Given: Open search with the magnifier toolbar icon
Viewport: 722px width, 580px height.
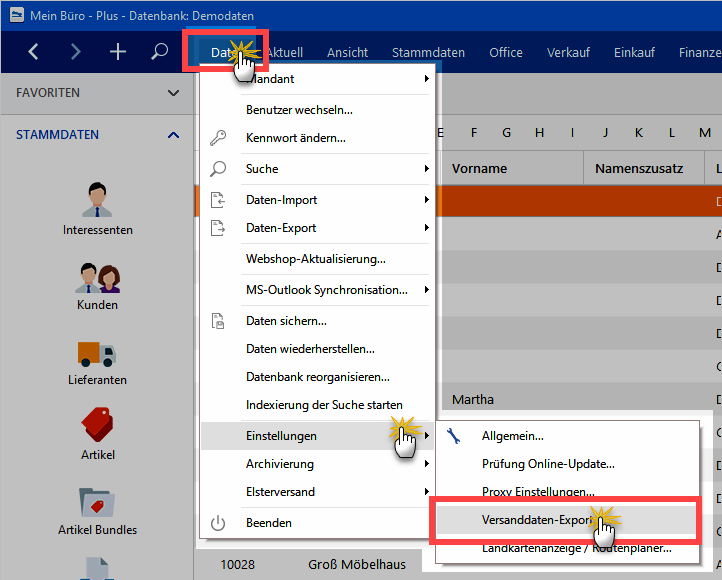Looking at the screenshot, I should tap(159, 52).
